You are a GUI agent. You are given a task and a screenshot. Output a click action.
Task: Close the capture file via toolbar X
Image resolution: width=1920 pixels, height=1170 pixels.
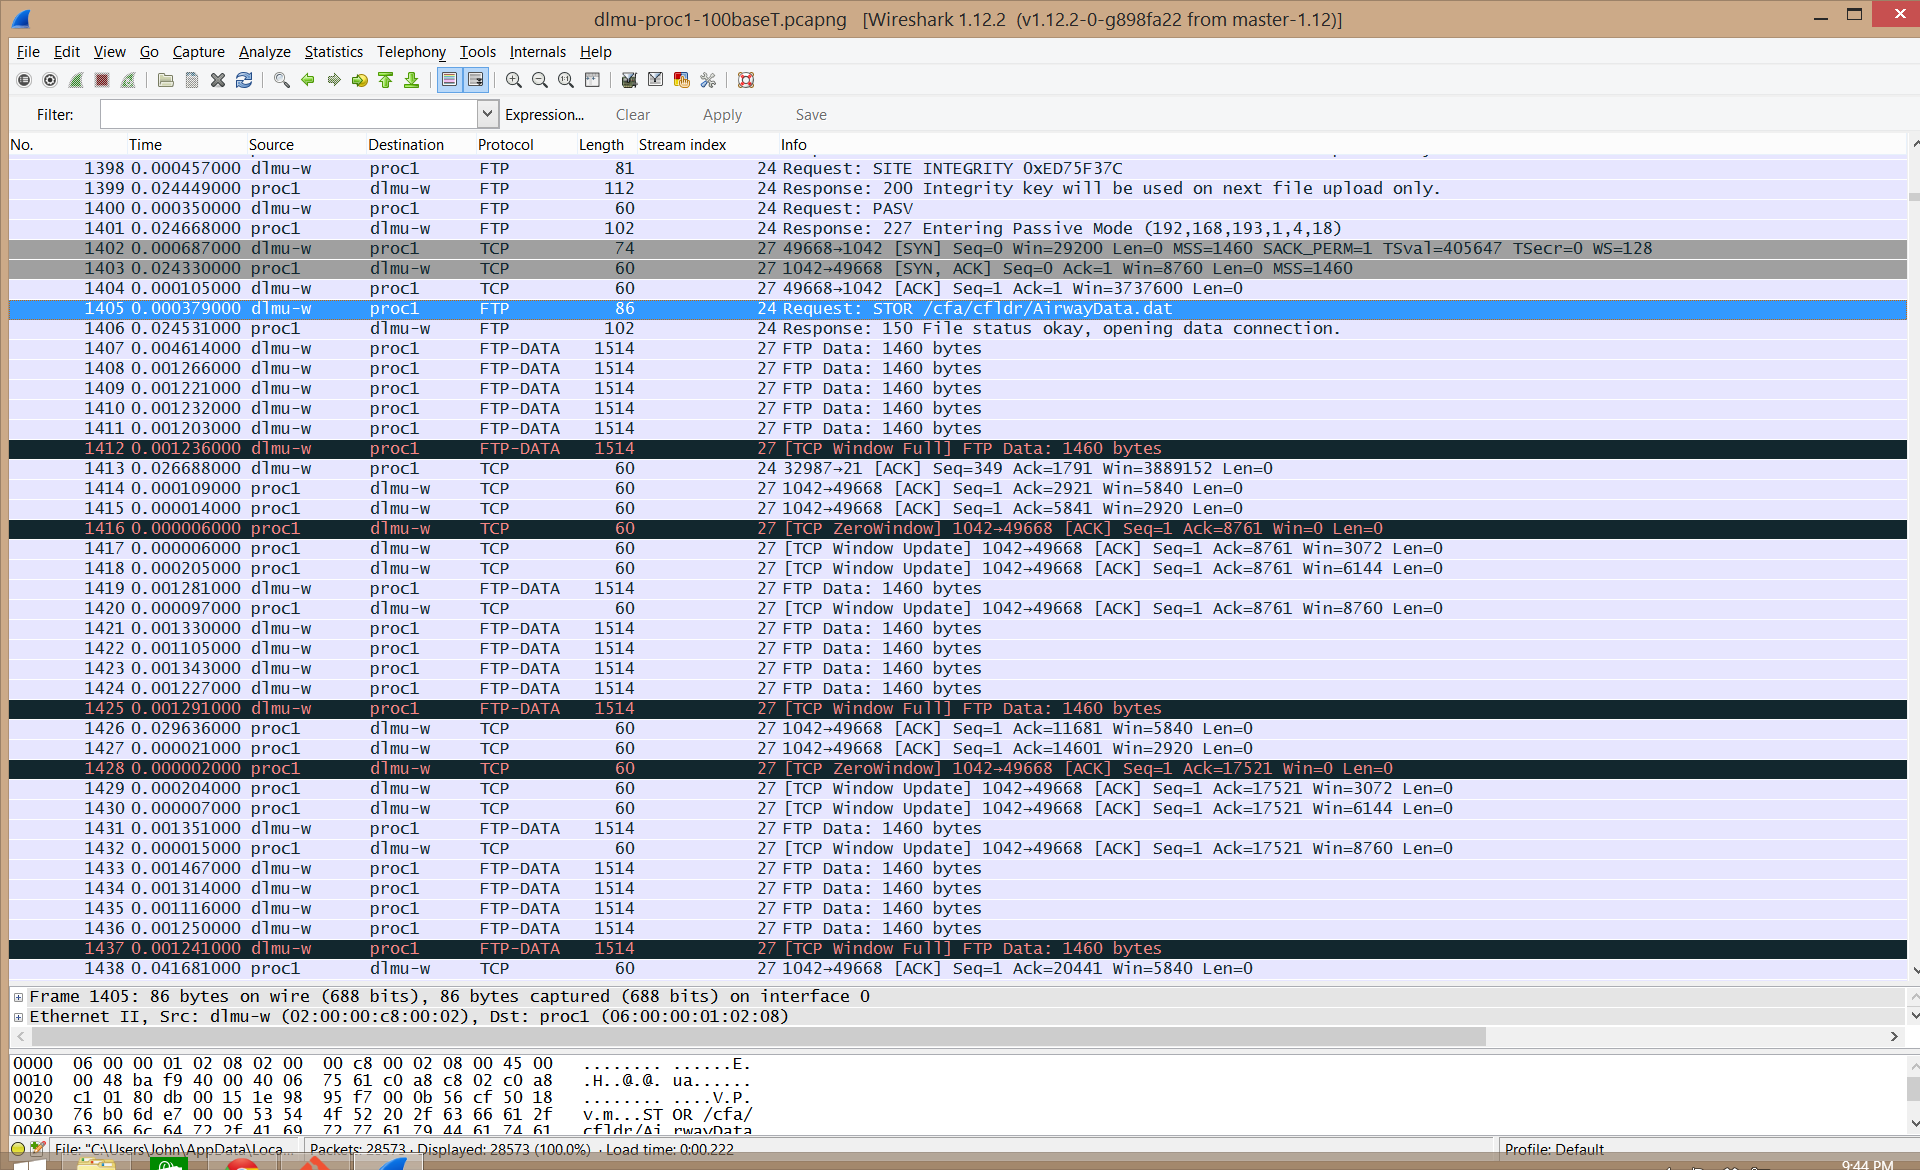218,80
